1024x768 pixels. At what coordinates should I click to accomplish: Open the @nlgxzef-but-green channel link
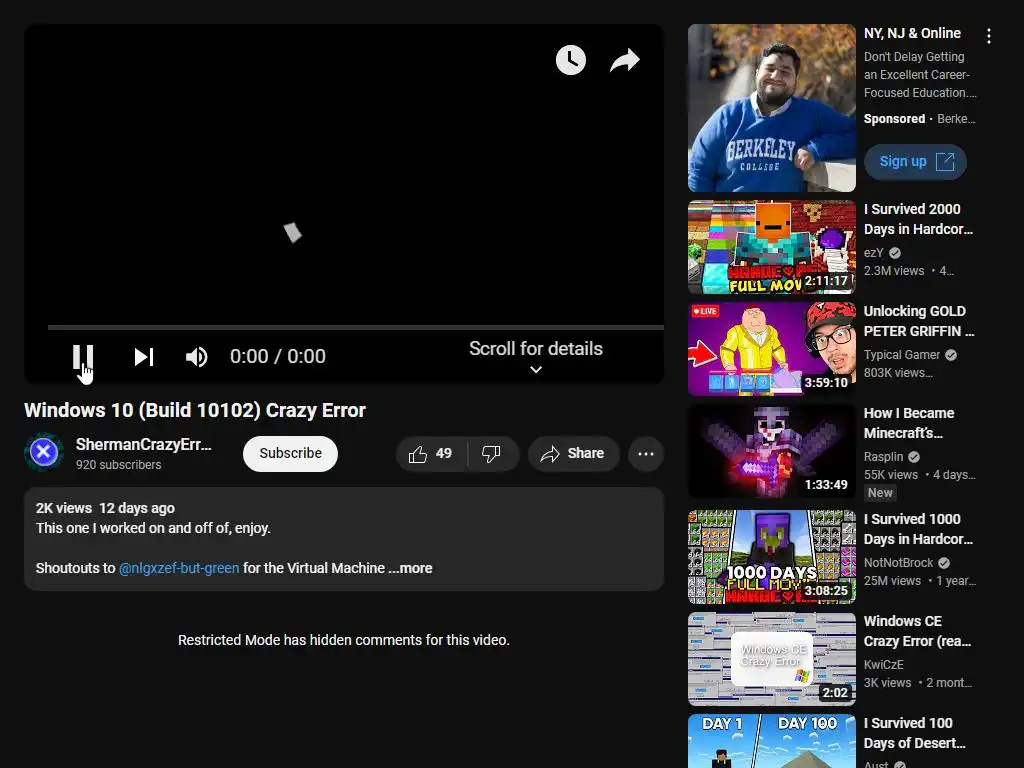click(179, 568)
